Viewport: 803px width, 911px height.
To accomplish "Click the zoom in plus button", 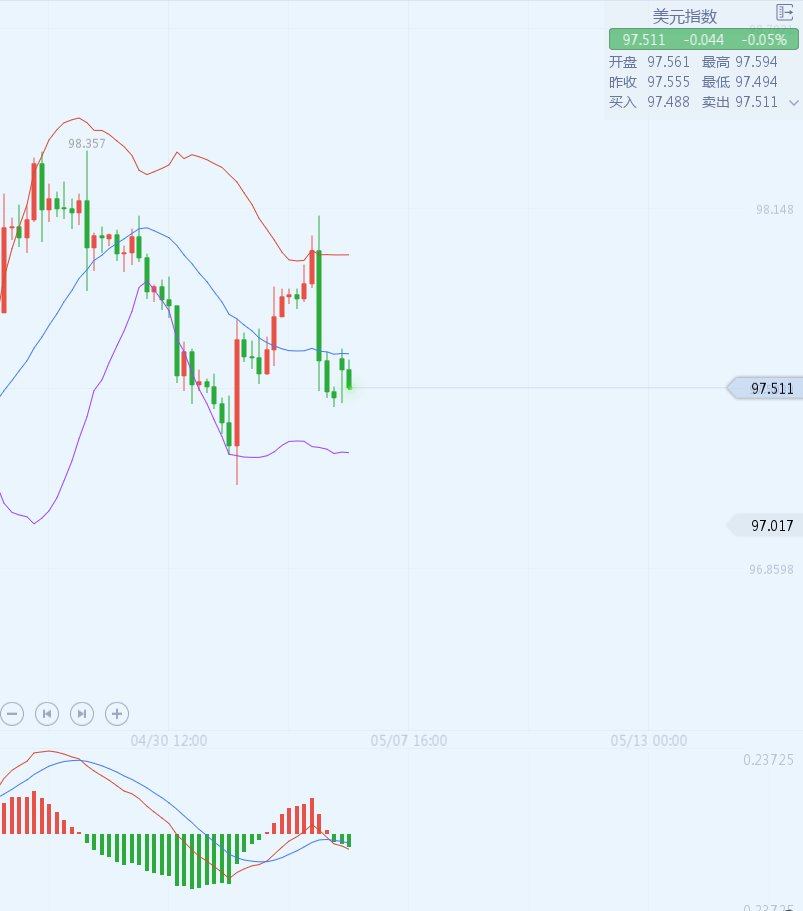I will coord(117,713).
